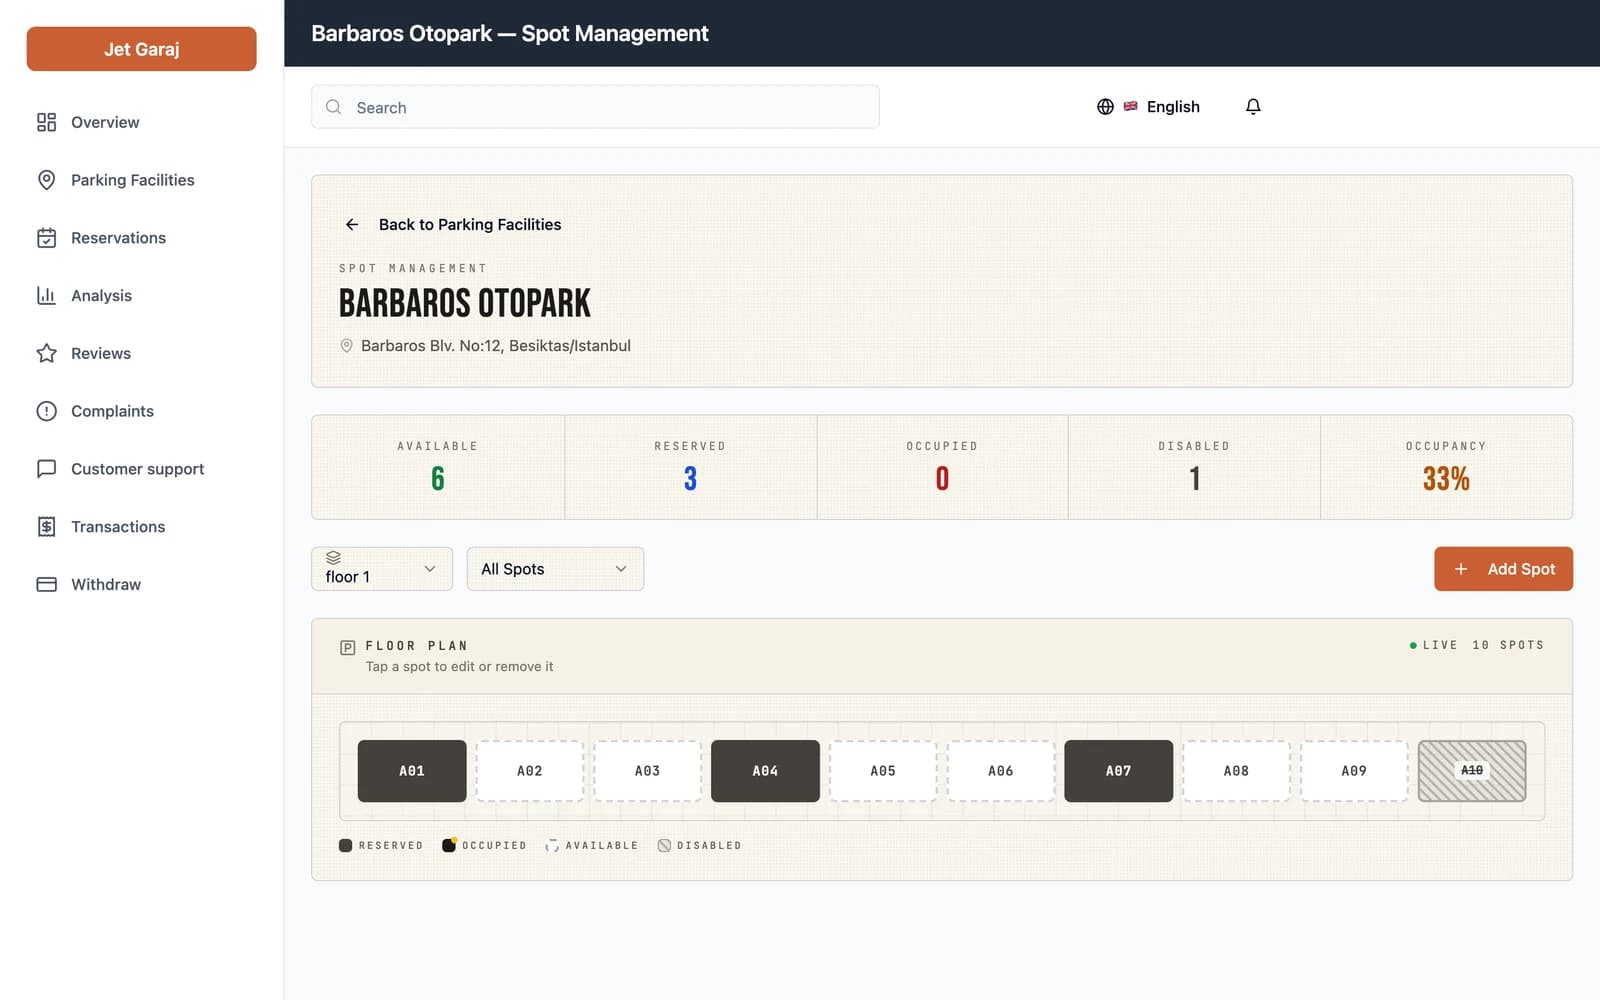Screen dimensions: 1600x1000
Task: Click the floor plan P icon
Action: [347, 647]
